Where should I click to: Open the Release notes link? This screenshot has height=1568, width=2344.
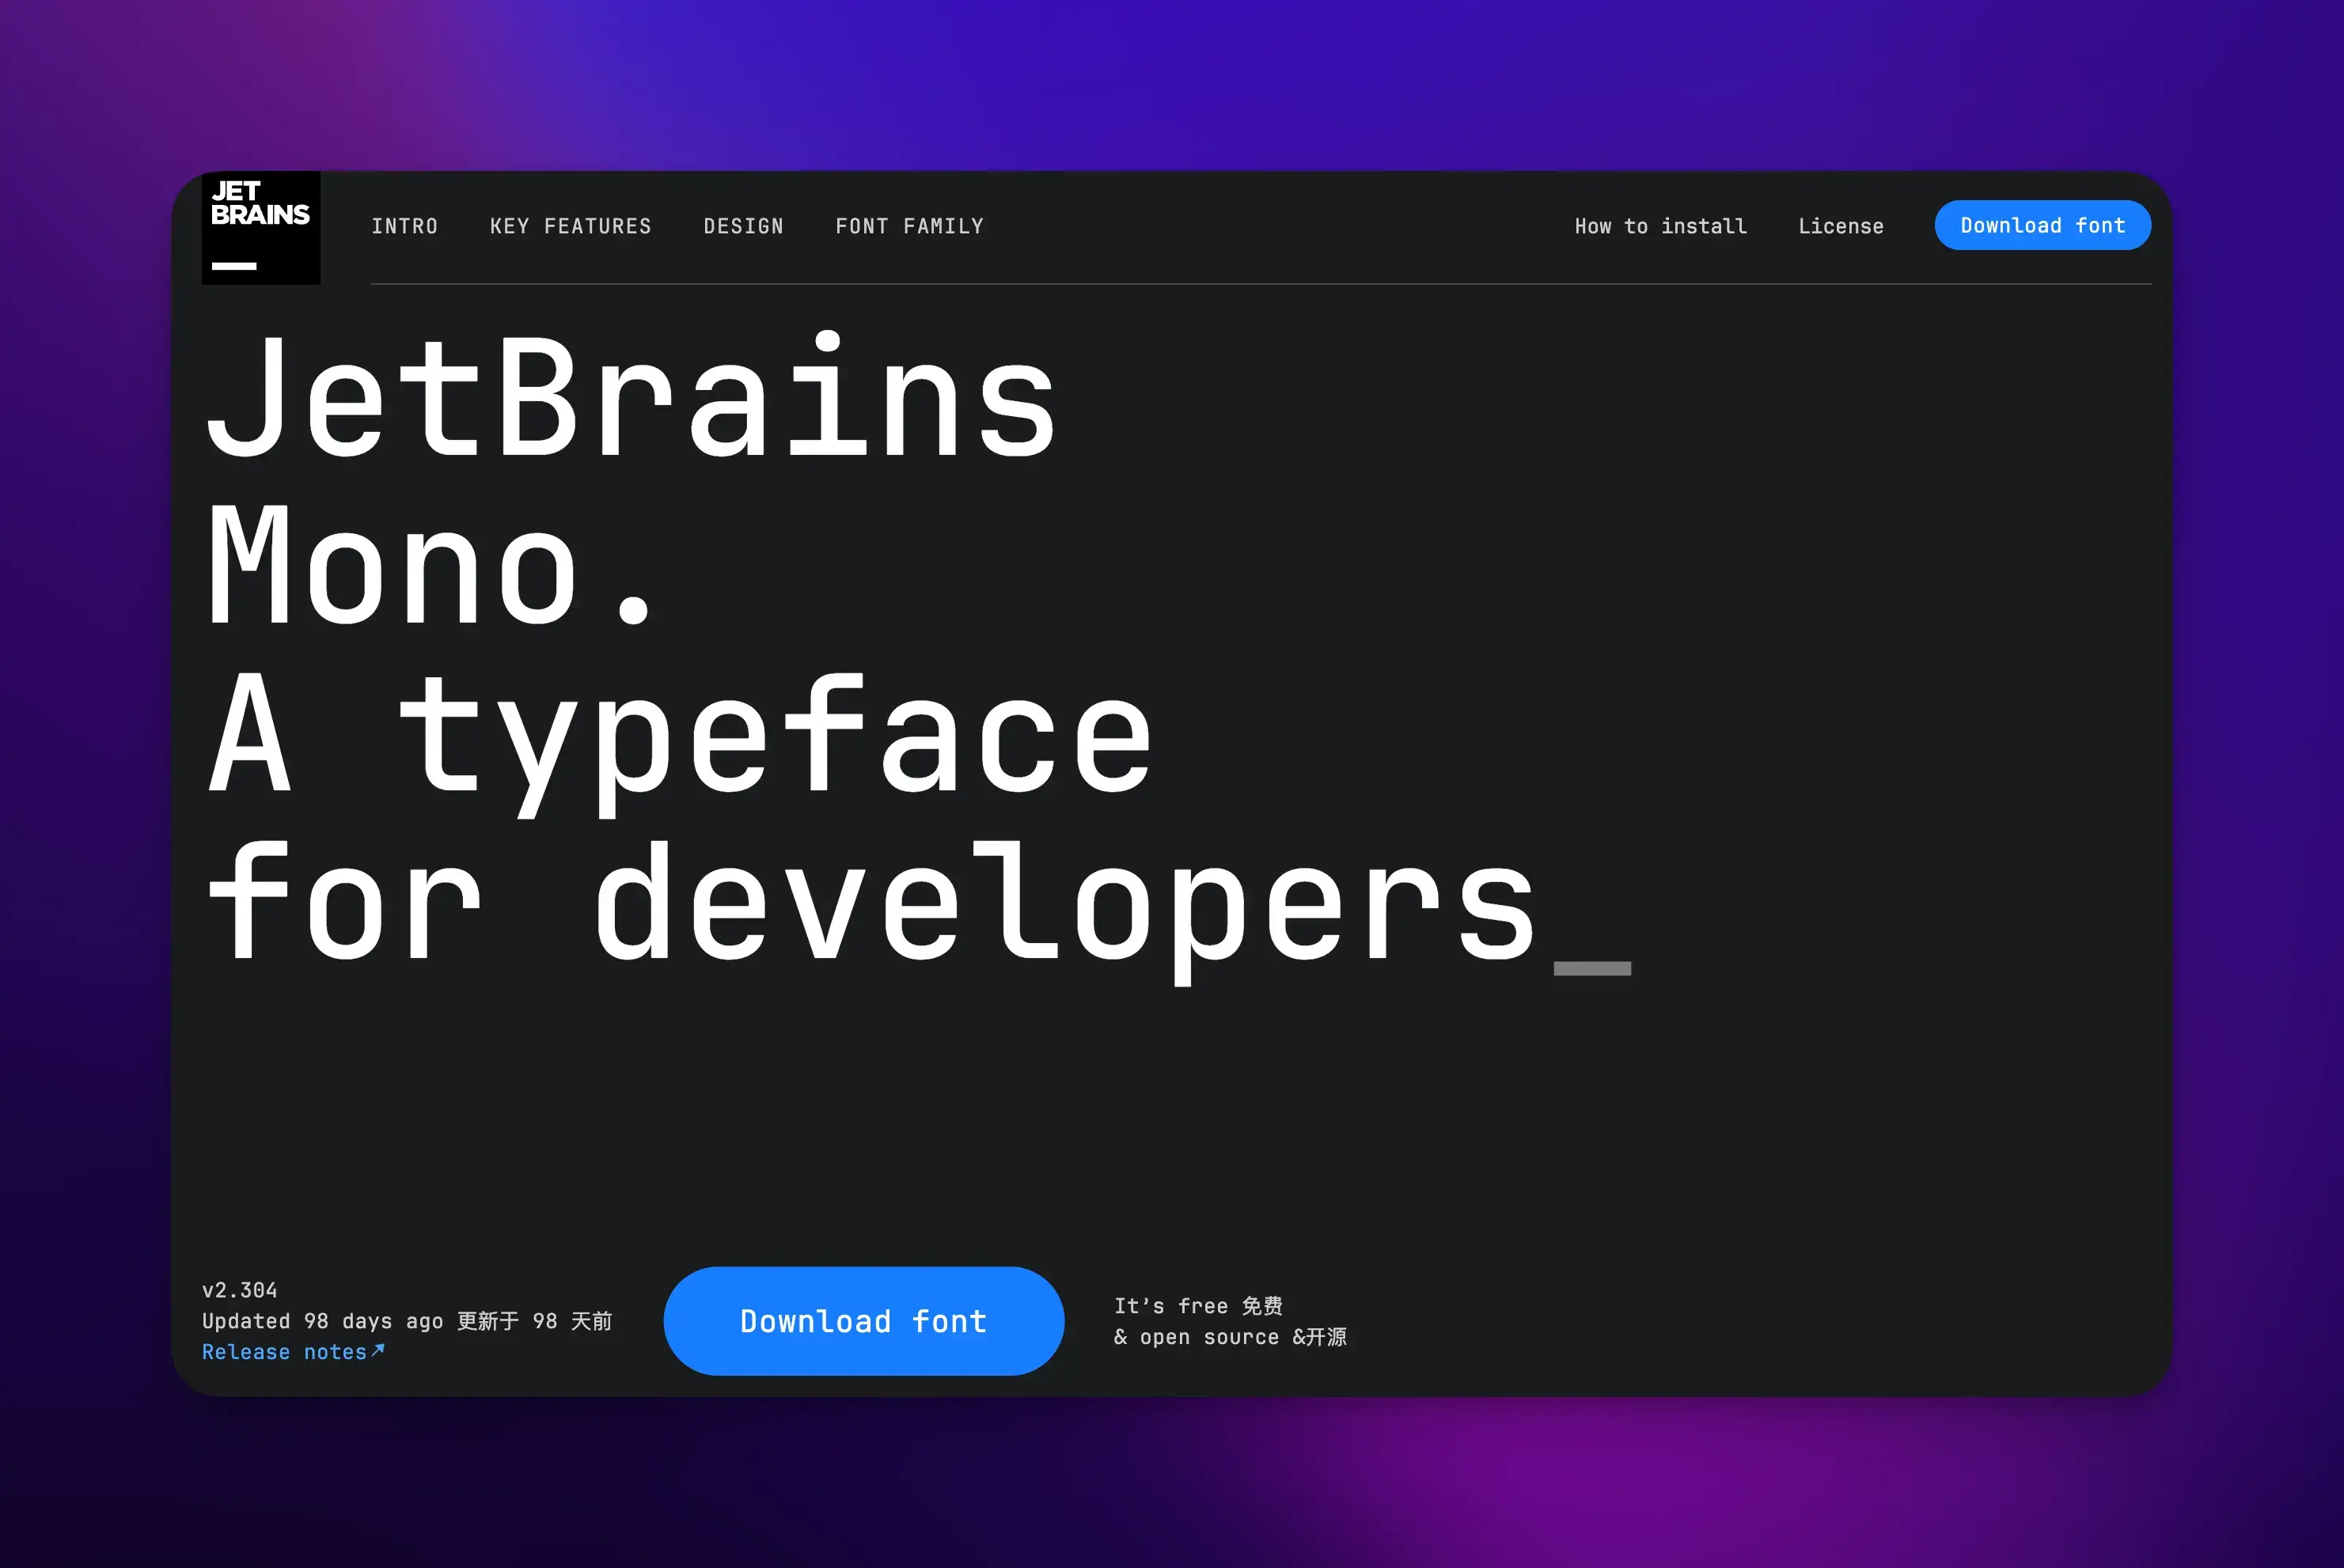coord(284,1352)
